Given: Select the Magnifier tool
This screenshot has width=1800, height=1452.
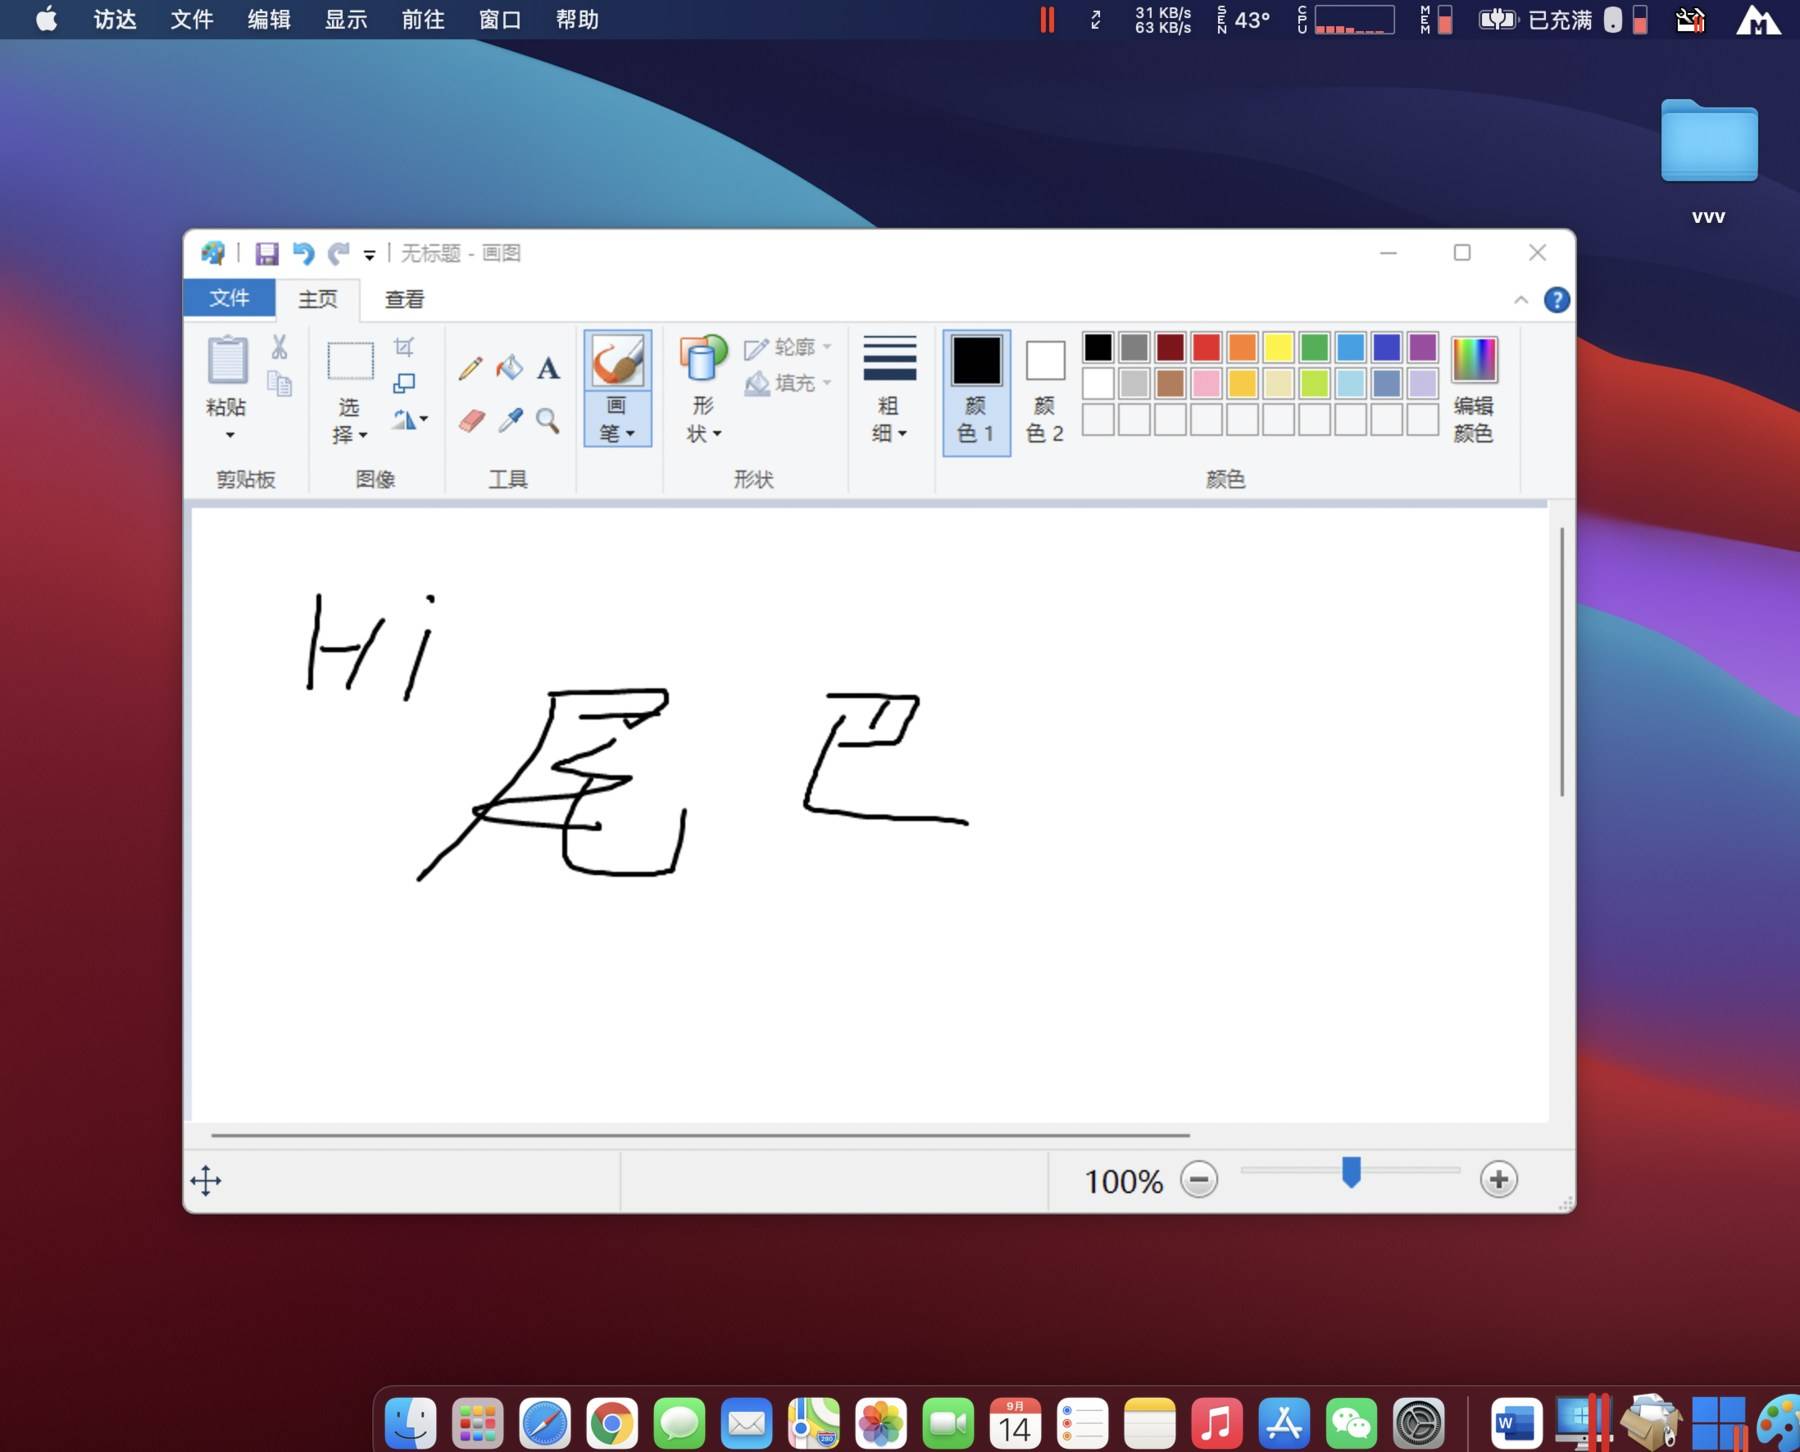Looking at the screenshot, I should click(x=547, y=421).
